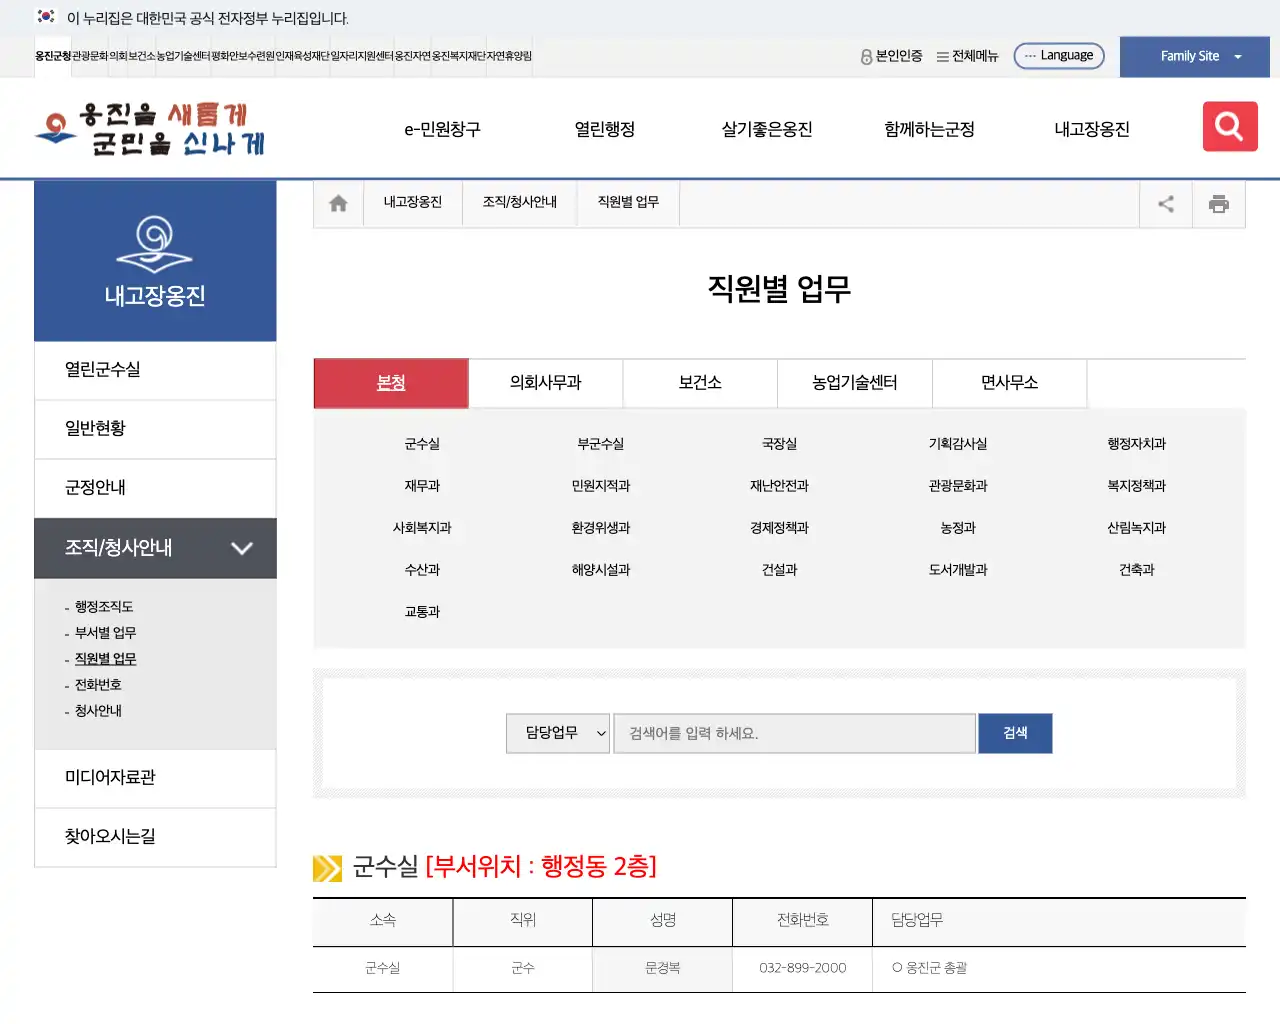Print the page using the printer icon

(x=1219, y=203)
